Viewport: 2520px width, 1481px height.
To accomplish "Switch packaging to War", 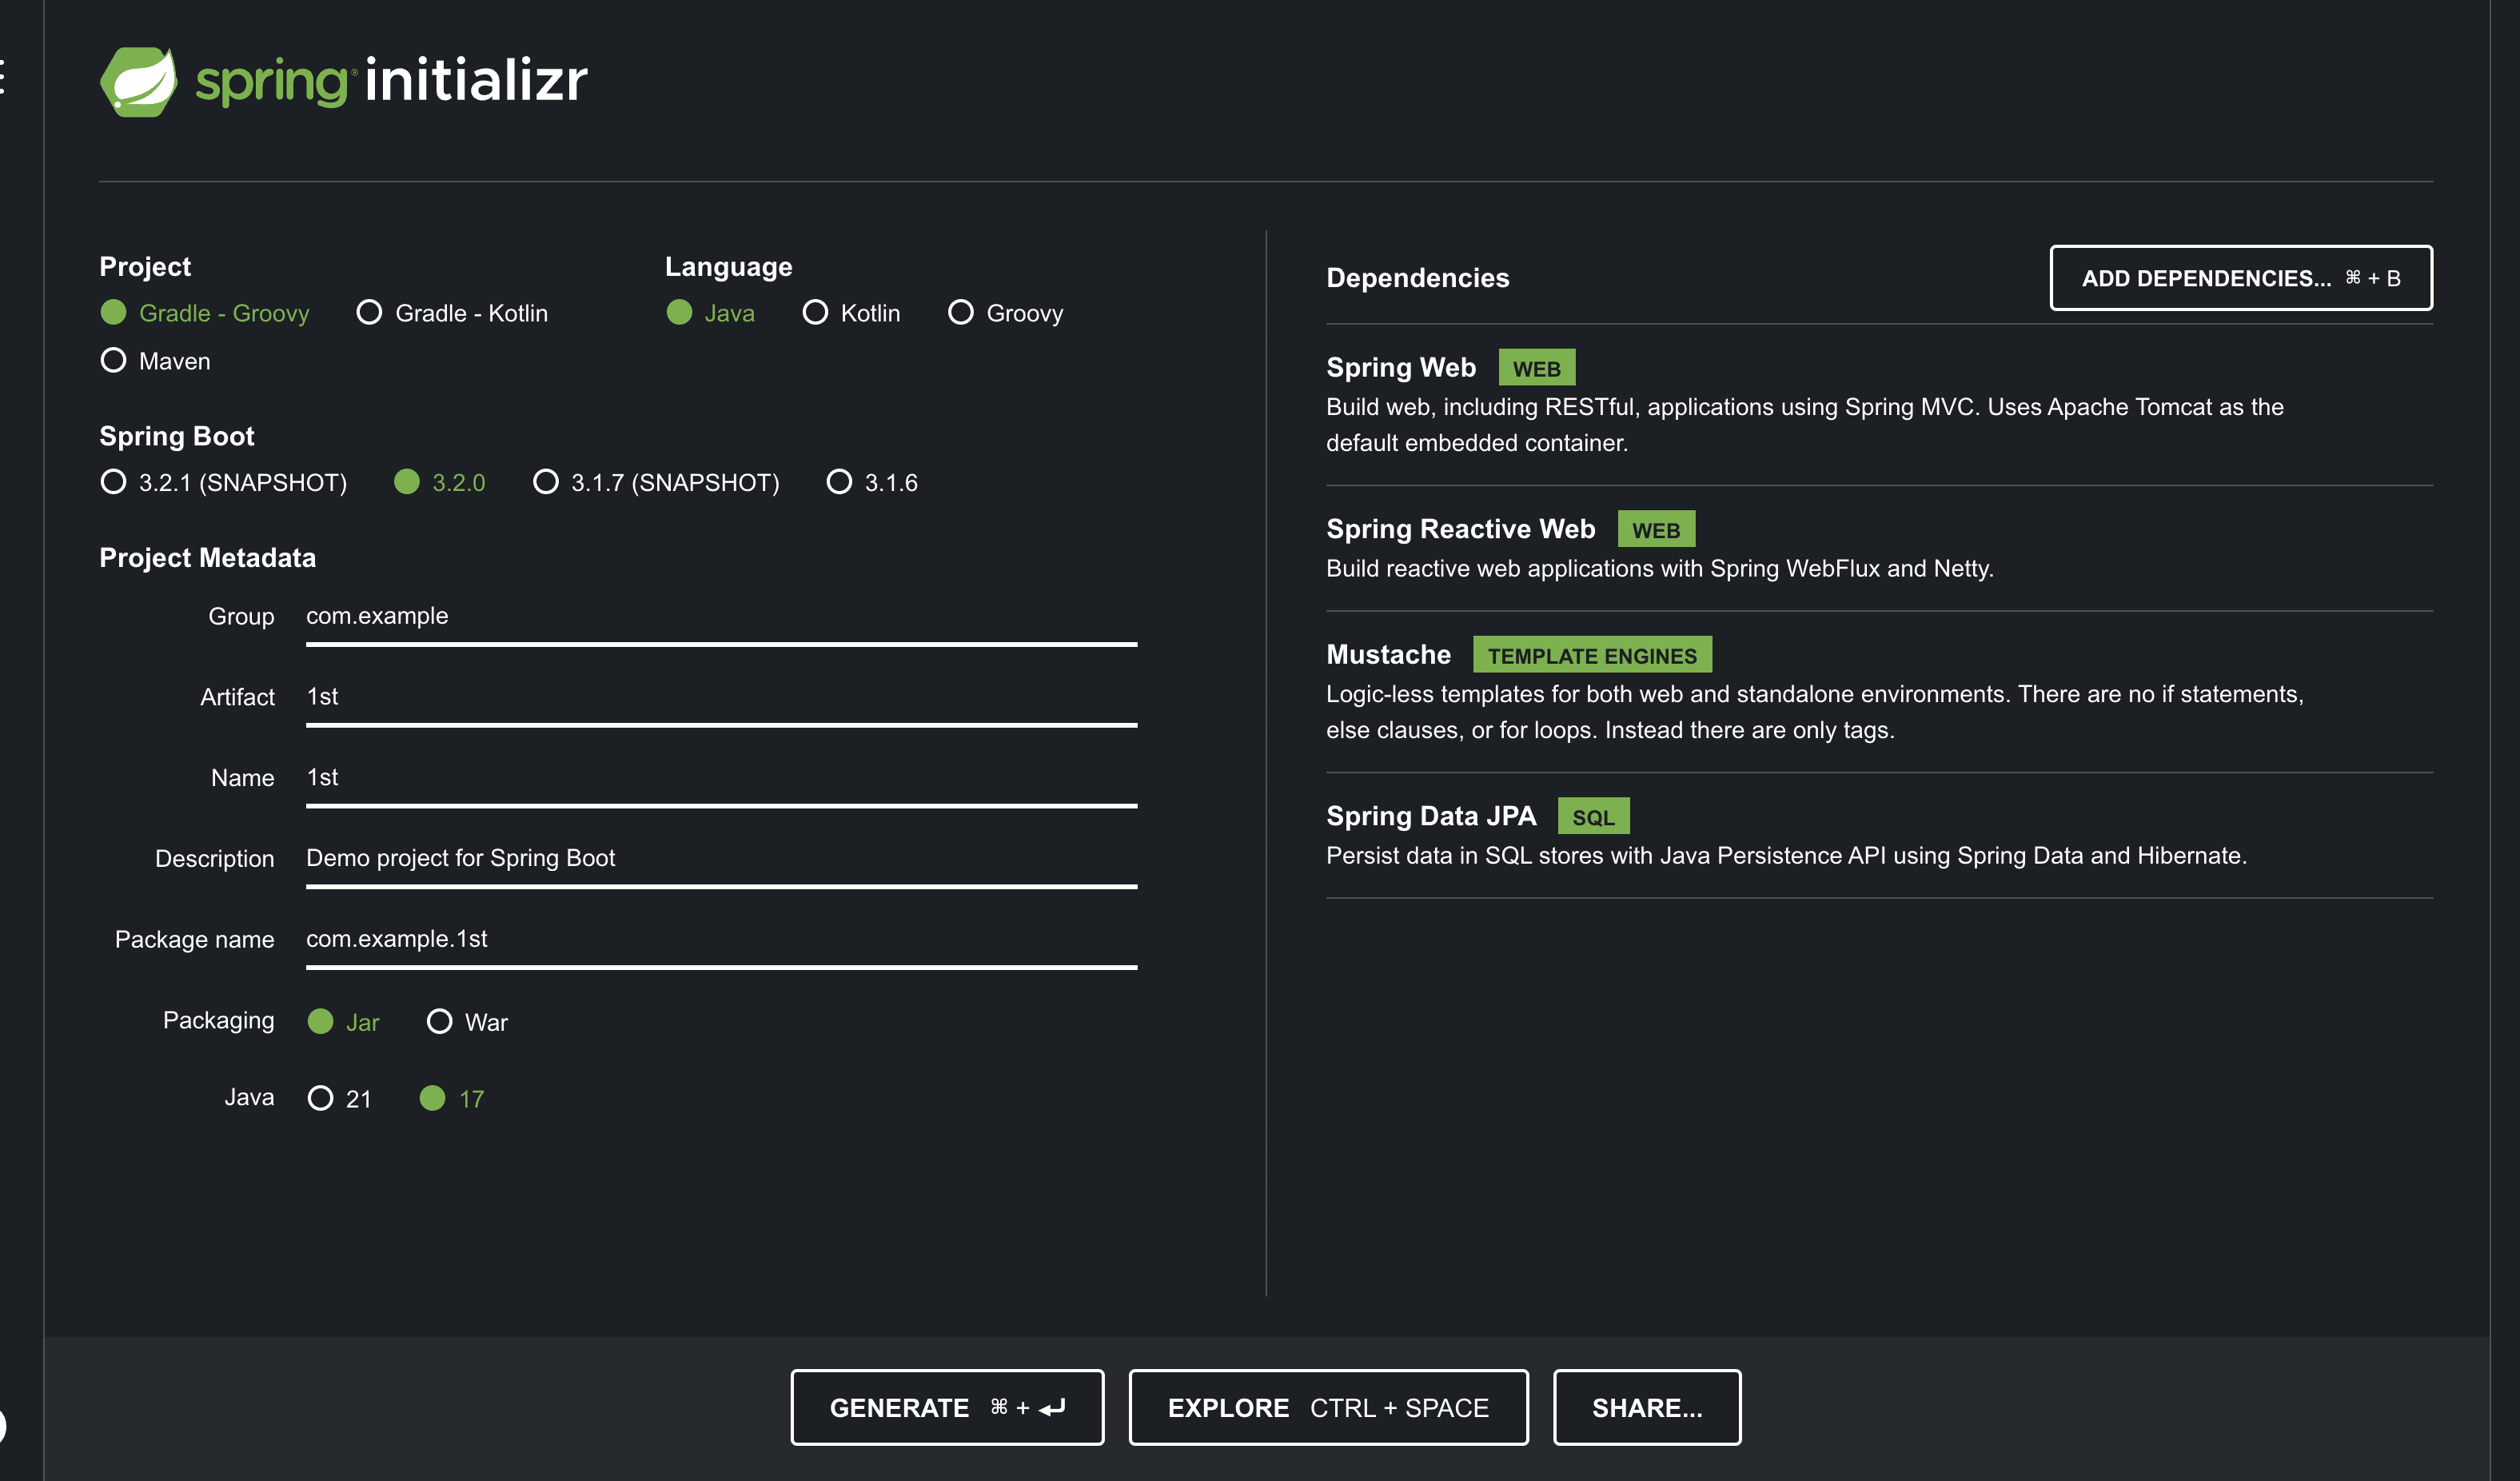I will [x=468, y=1021].
